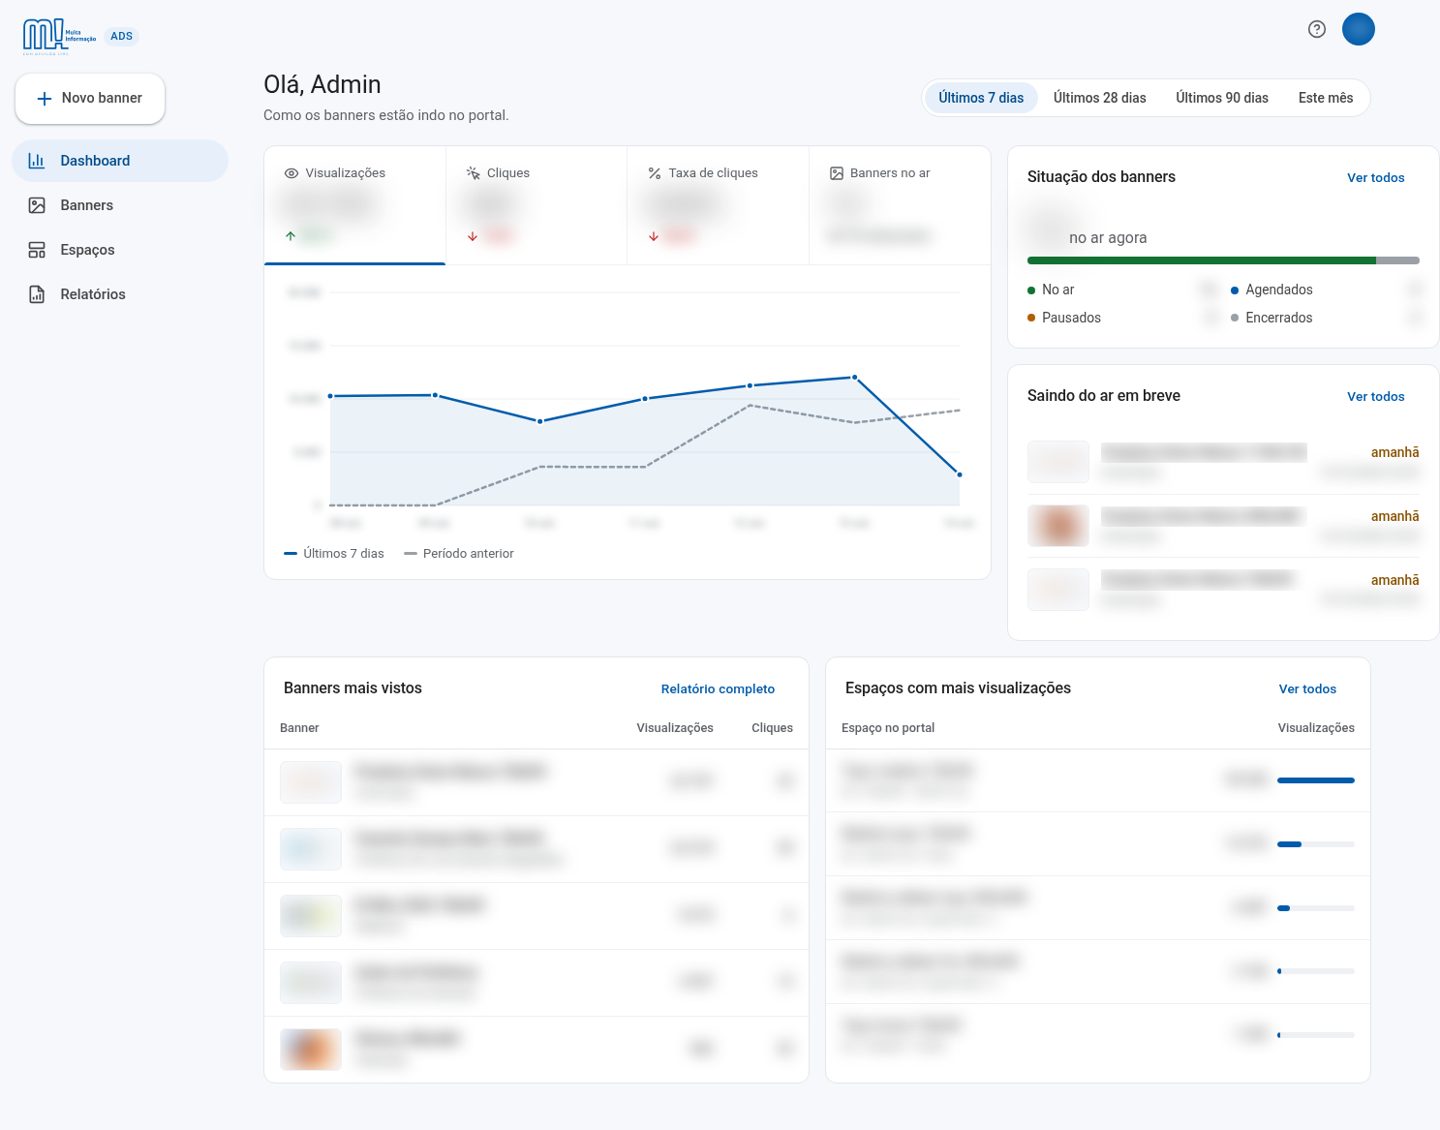Click the Cliques column header in Banners mais vistos
Viewport: 1440px width, 1130px height.
772,728
